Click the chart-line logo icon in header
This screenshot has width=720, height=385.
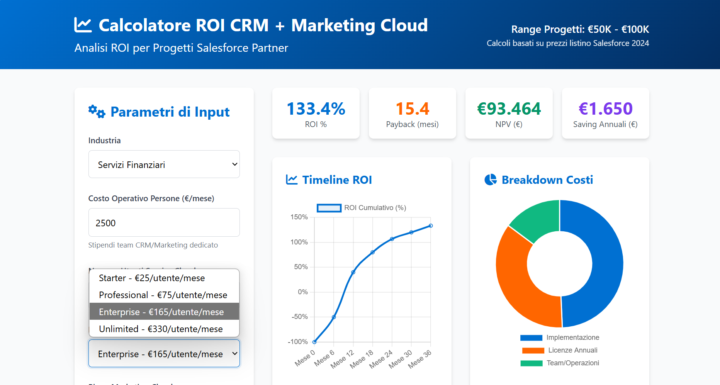coord(83,25)
